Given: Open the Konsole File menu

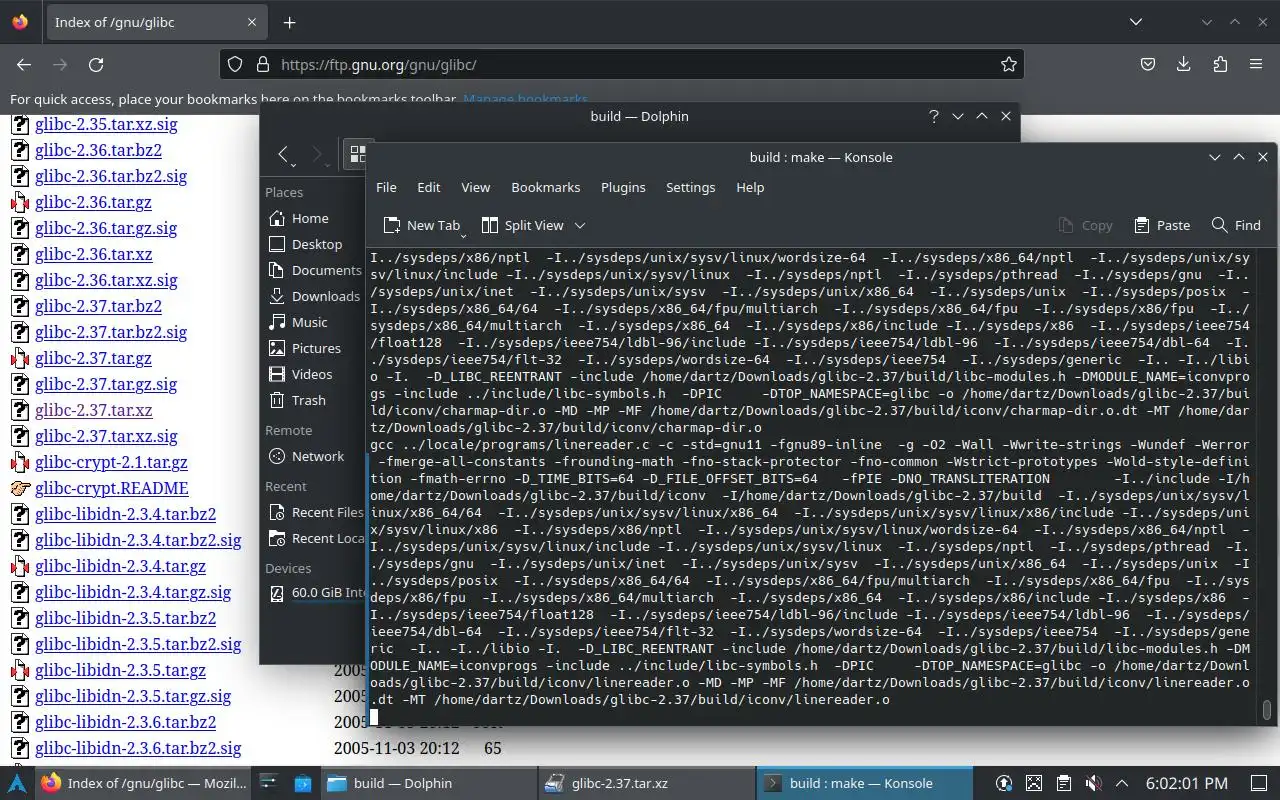Looking at the screenshot, I should click(386, 187).
